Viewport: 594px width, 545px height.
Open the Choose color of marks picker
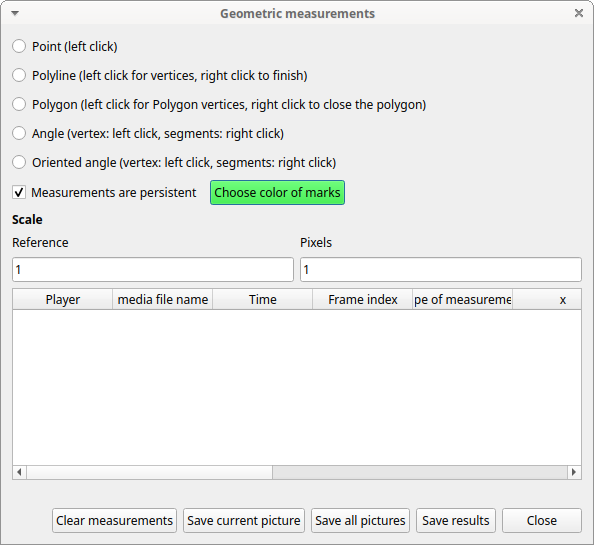[277, 192]
